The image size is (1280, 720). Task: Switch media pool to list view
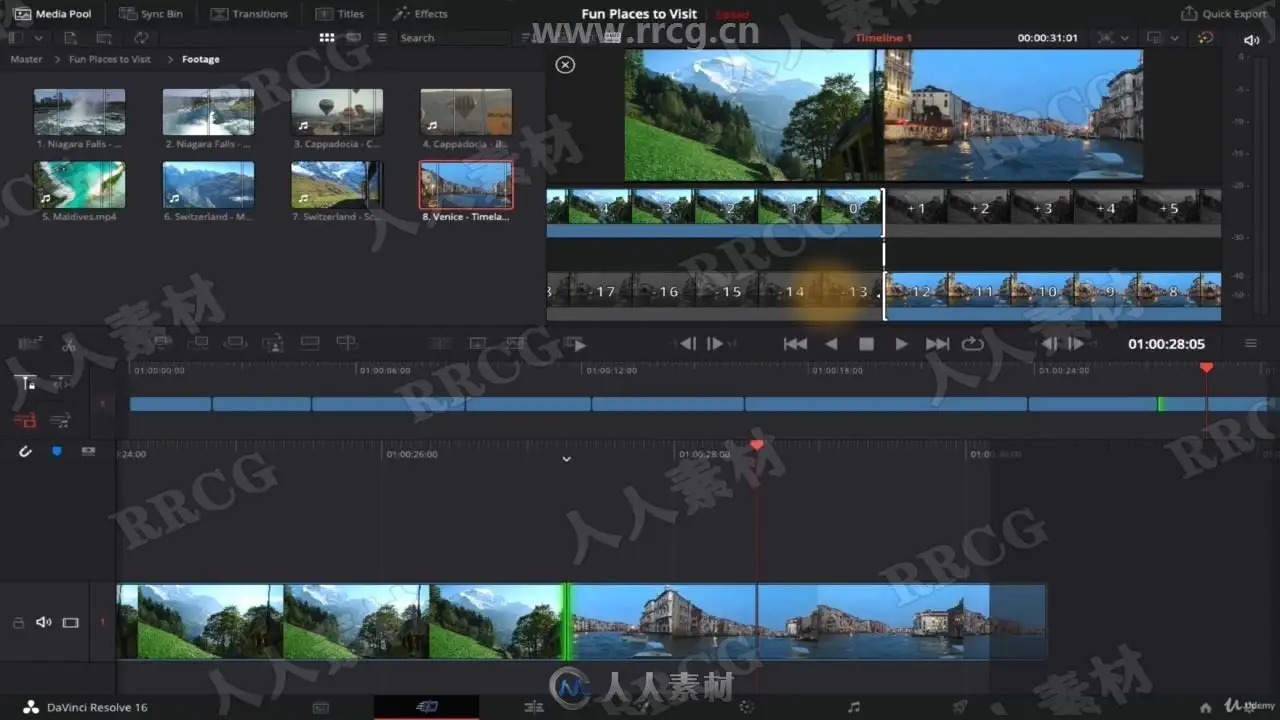381,38
